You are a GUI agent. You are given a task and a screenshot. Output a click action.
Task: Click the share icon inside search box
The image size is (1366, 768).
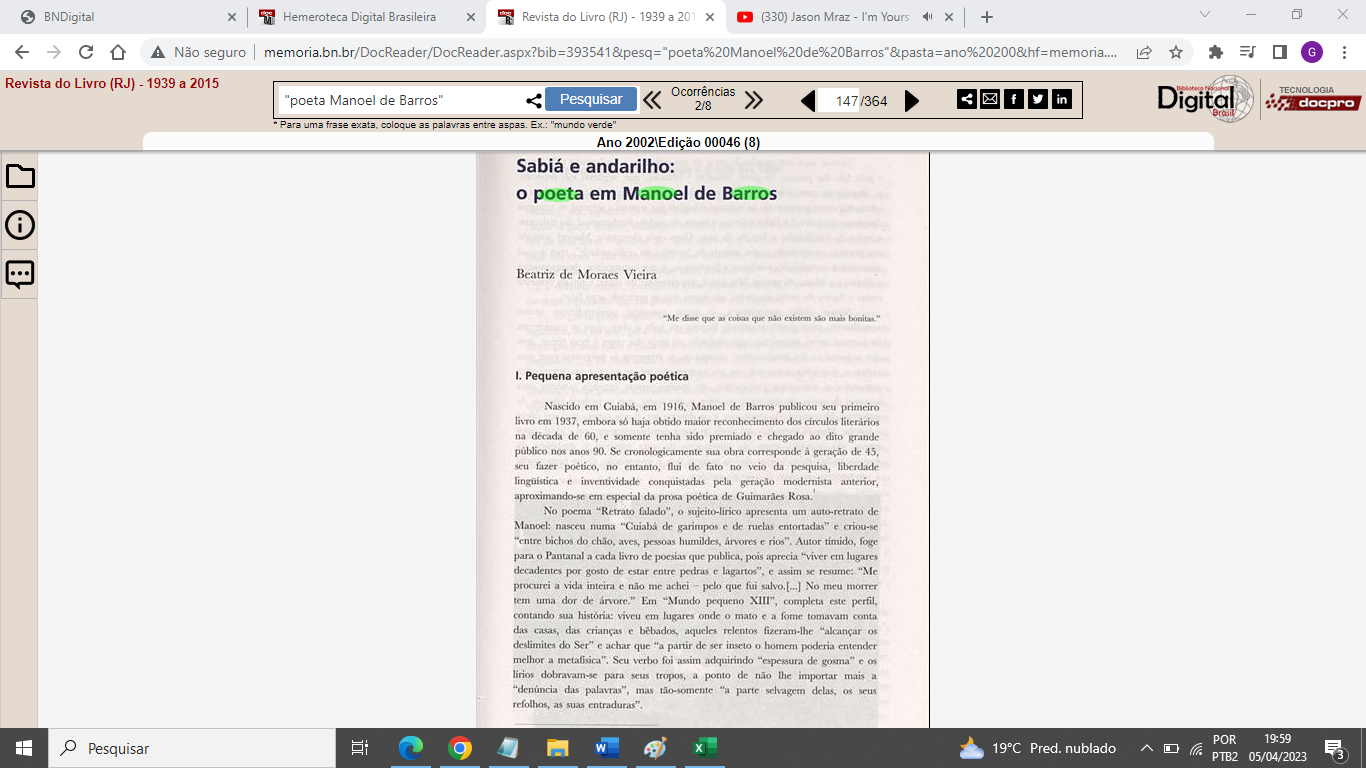(534, 100)
